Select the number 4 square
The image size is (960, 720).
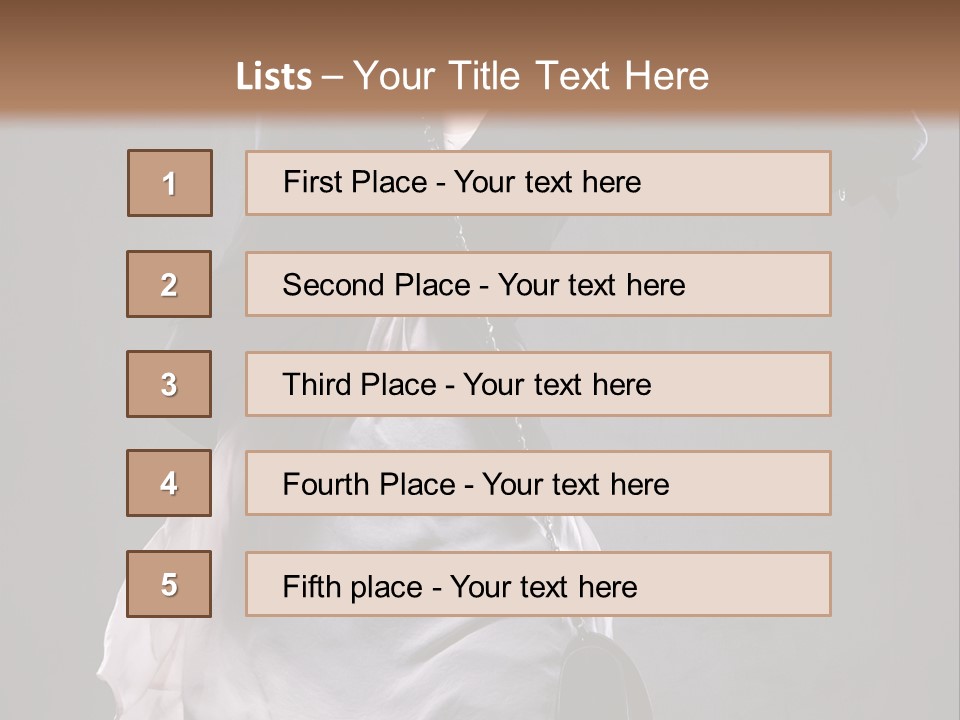169,483
